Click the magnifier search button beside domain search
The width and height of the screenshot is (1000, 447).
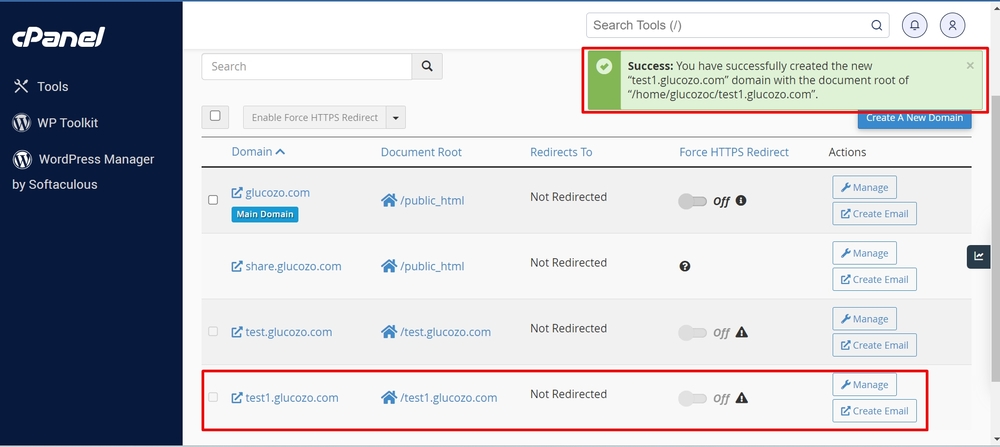point(427,67)
